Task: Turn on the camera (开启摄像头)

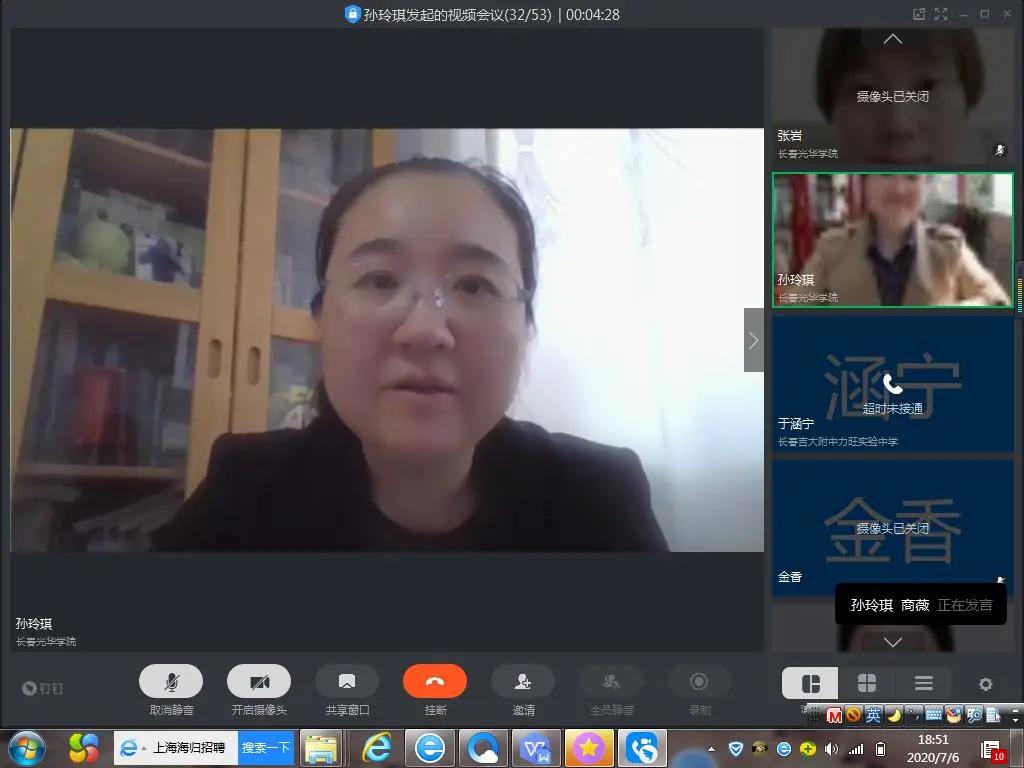Action: (259, 682)
